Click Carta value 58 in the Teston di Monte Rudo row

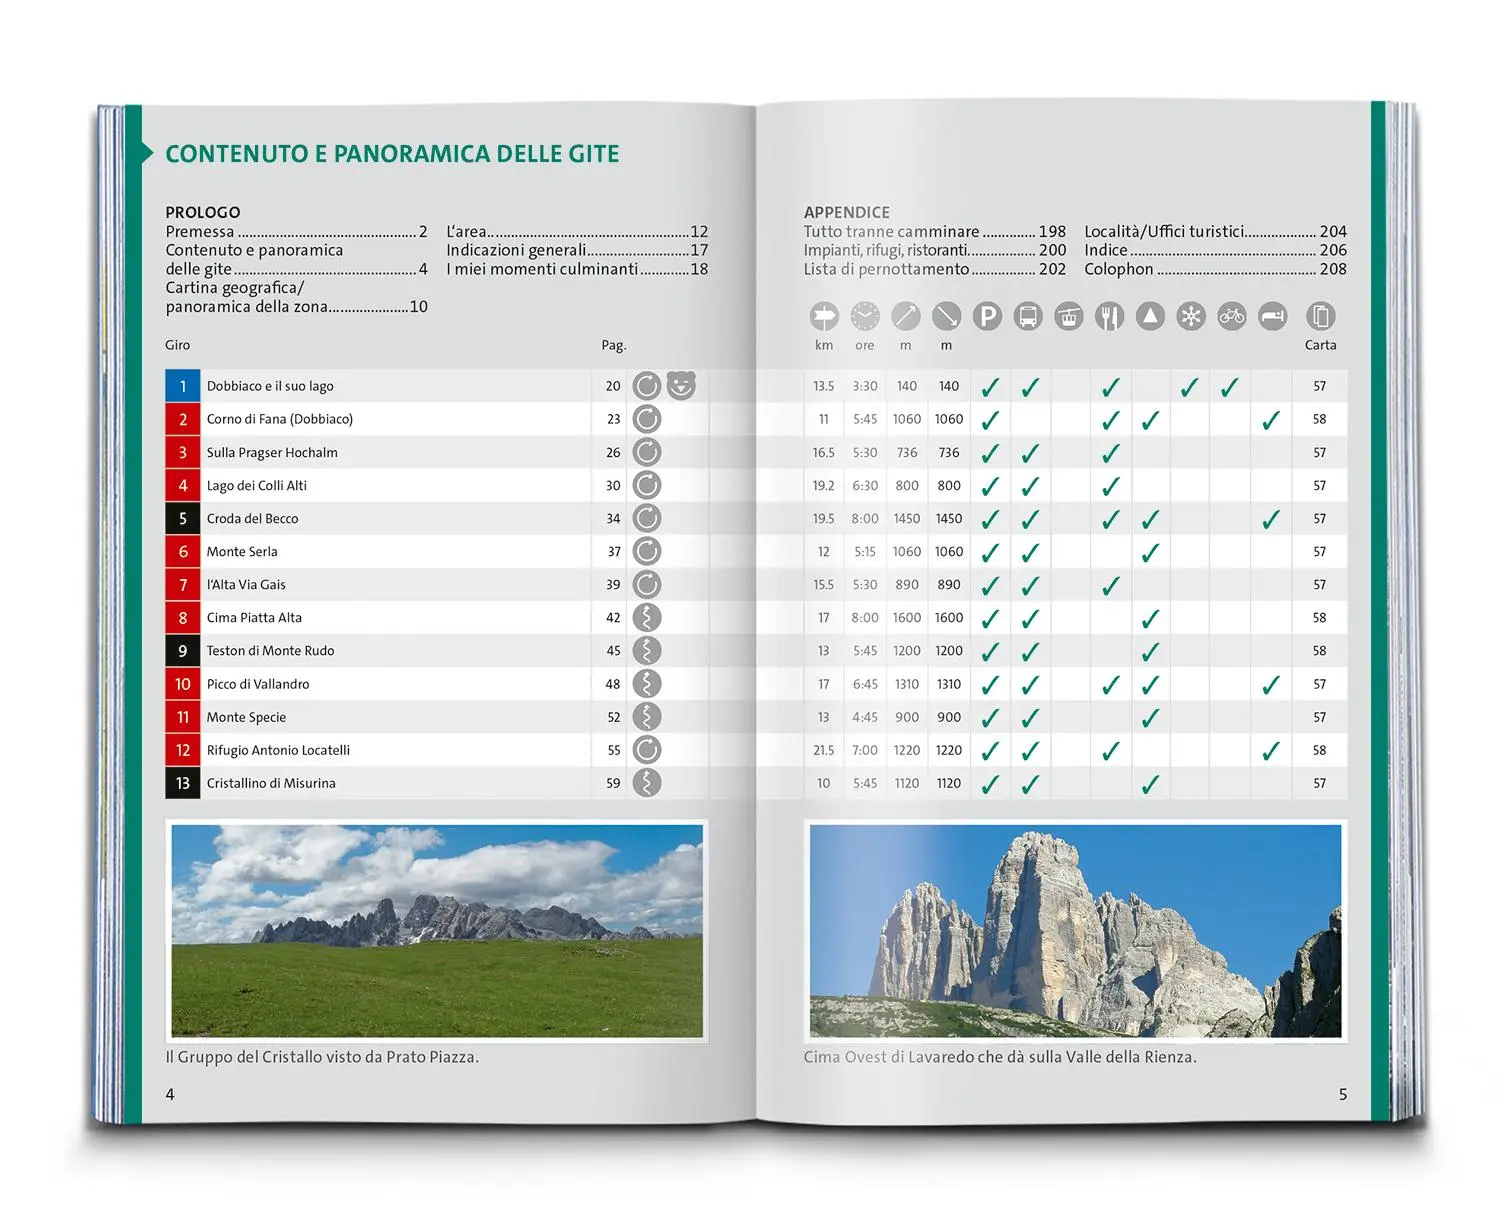[1320, 650]
